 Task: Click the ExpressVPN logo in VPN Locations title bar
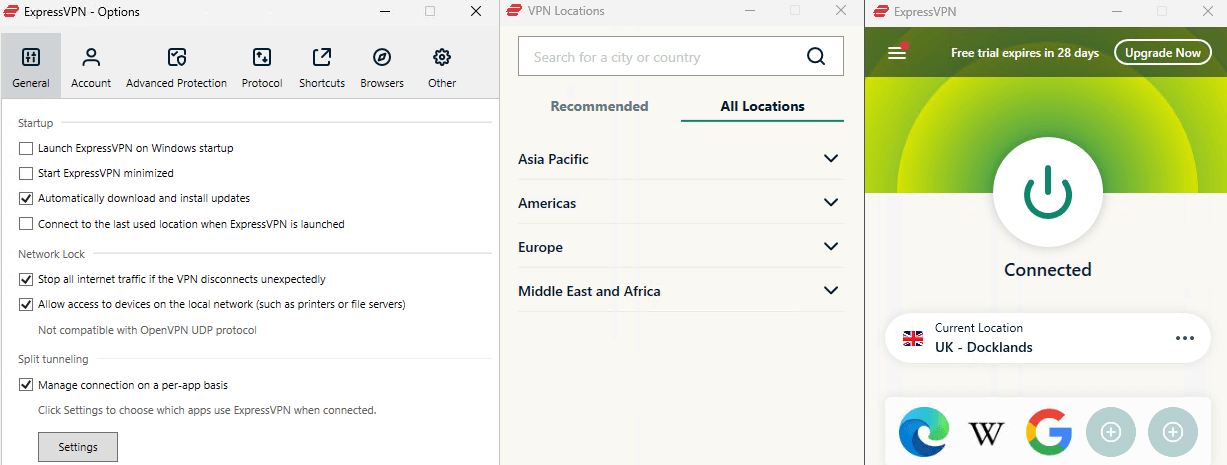514,11
